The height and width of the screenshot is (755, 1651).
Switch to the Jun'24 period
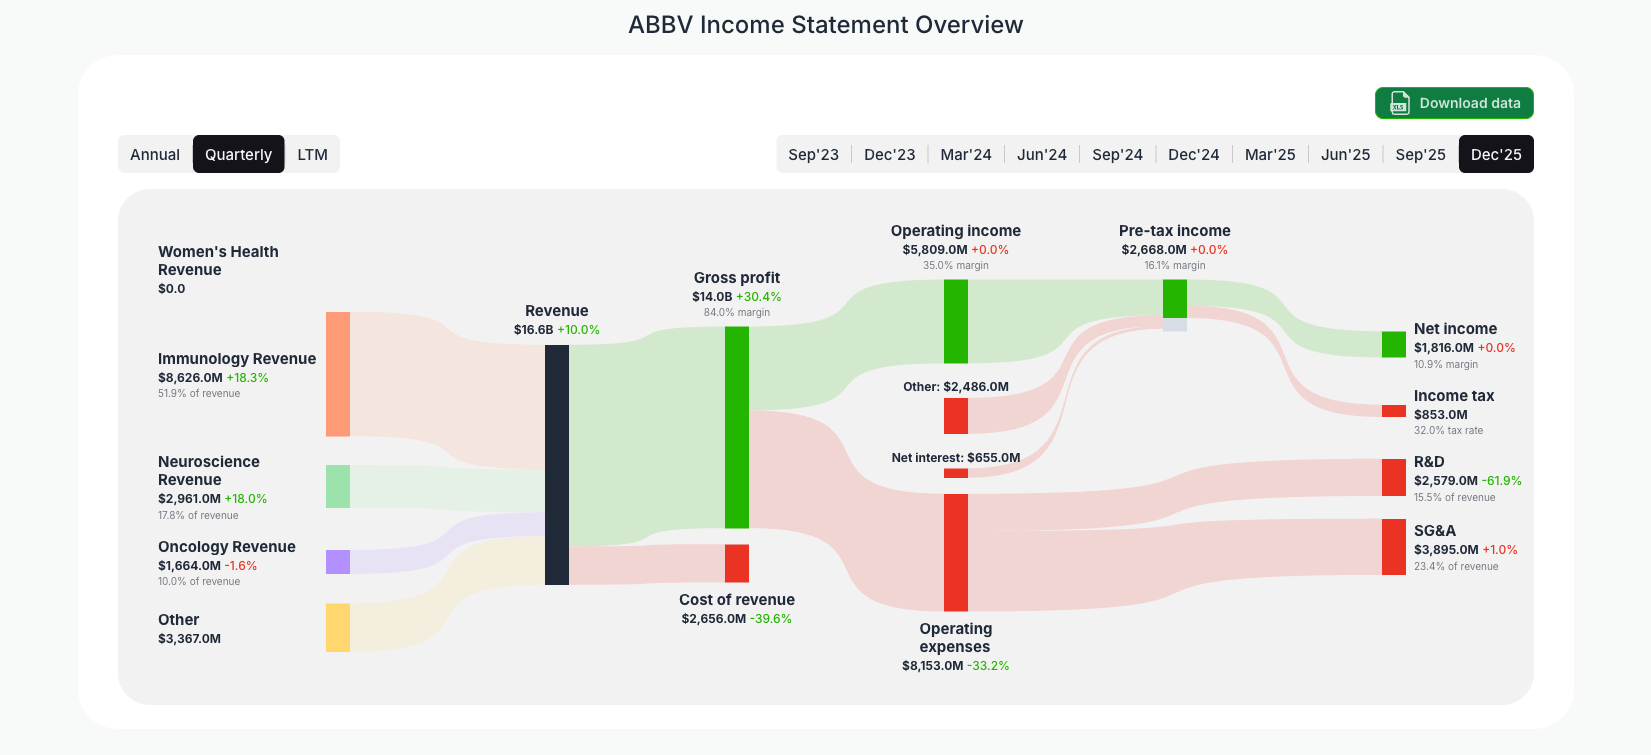tap(1041, 154)
